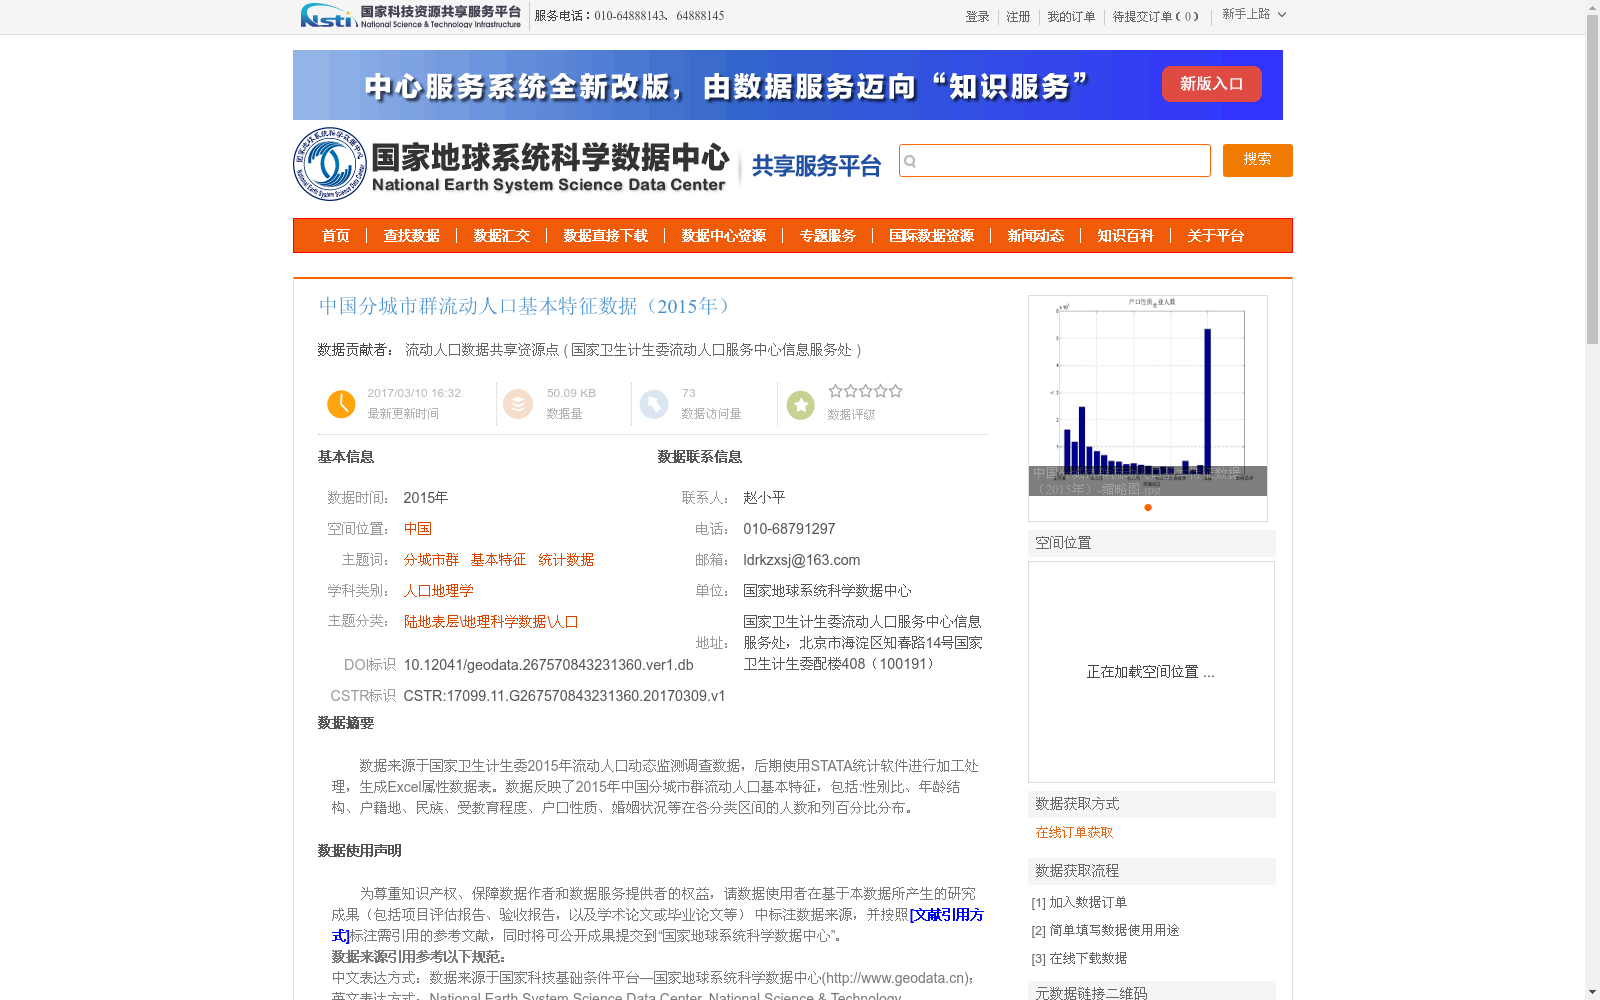
Task: Click the scrollbar down arrow
Action: coord(1592,992)
